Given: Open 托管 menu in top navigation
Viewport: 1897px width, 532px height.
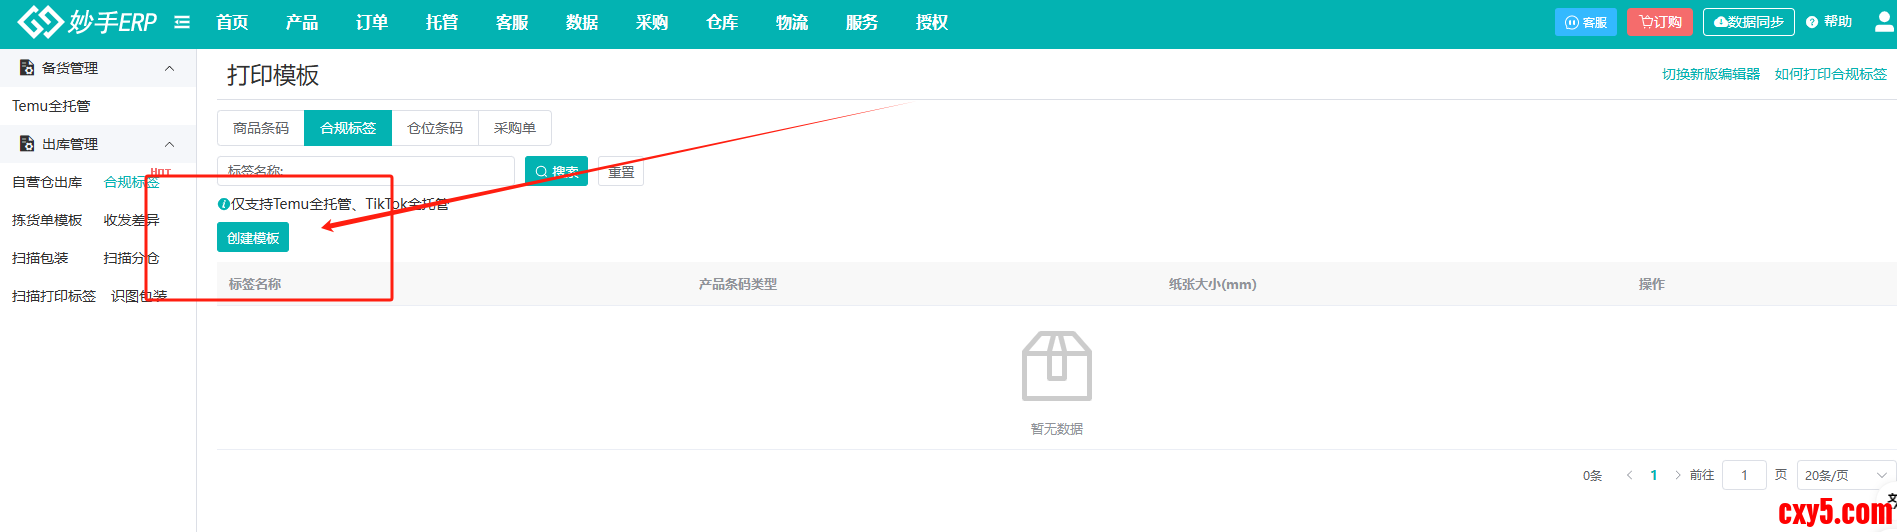Looking at the screenshot, I should point(442,22).
